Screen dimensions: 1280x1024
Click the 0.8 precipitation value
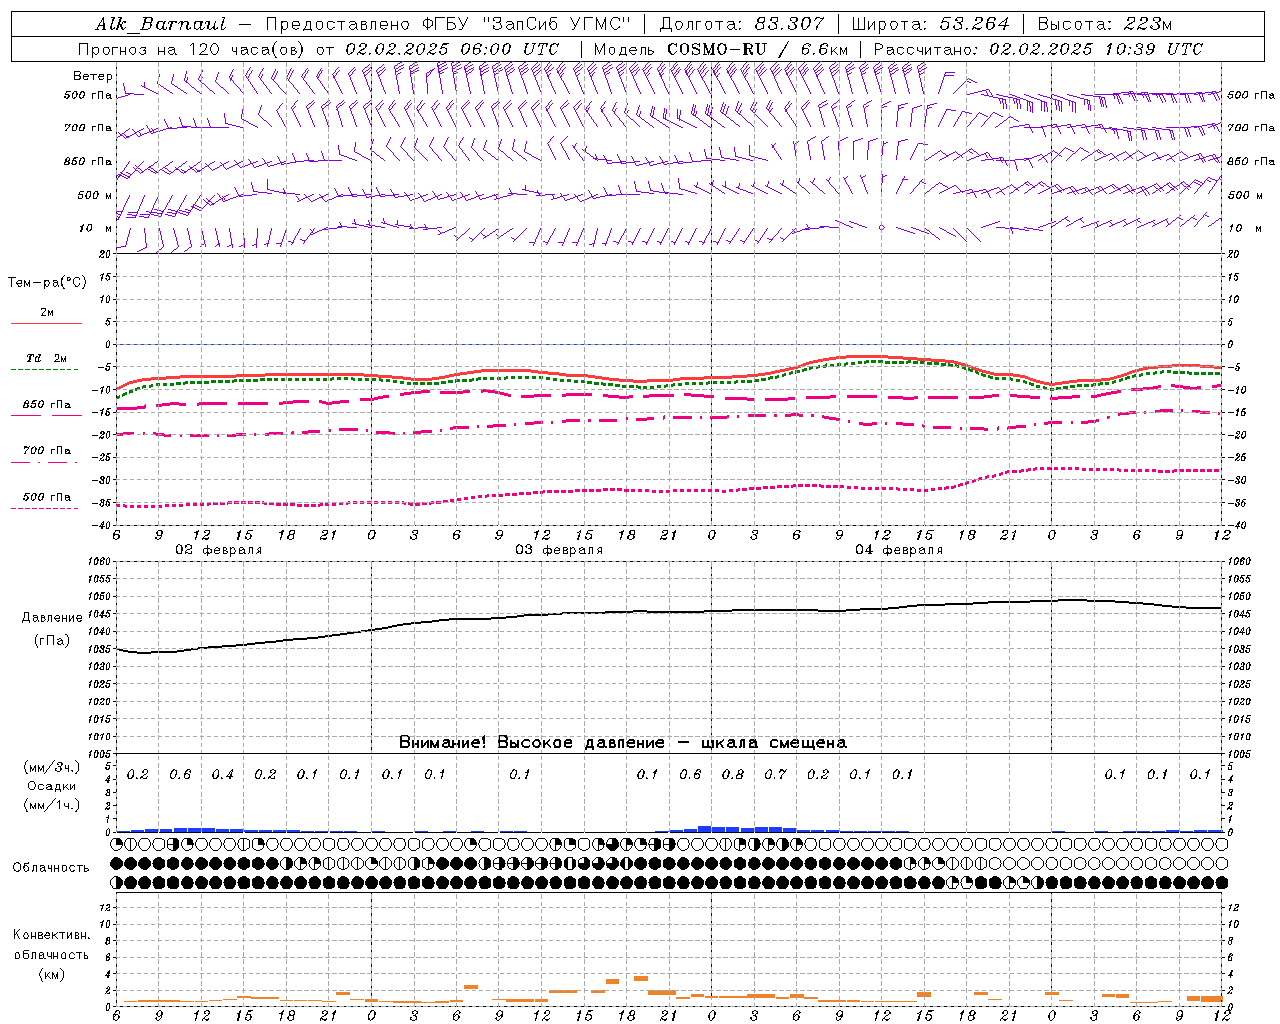pos(733,775)
